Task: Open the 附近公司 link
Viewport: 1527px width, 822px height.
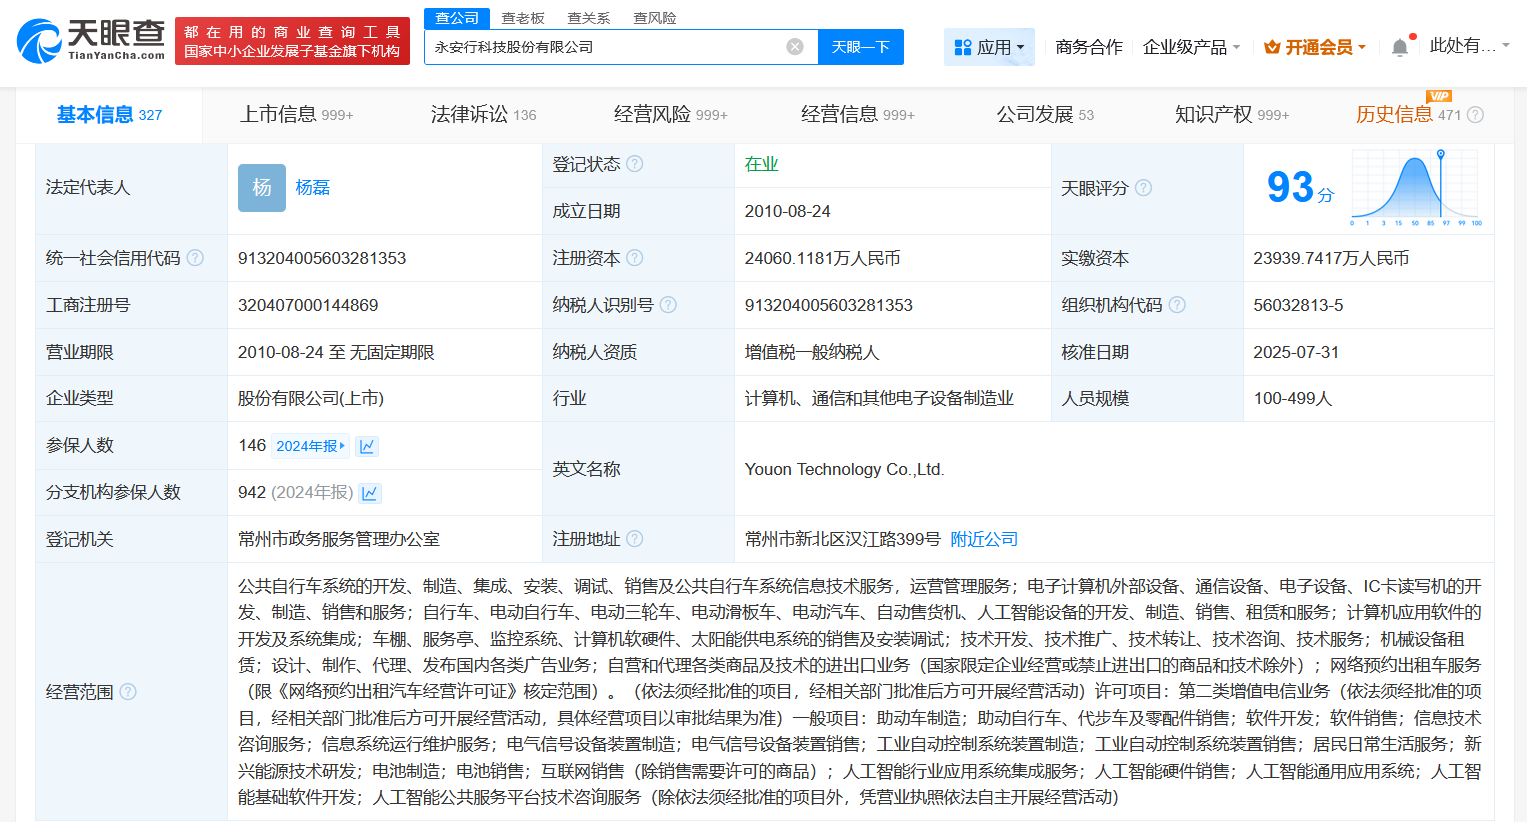Action: pyautogui.click(x=984, y=539)
